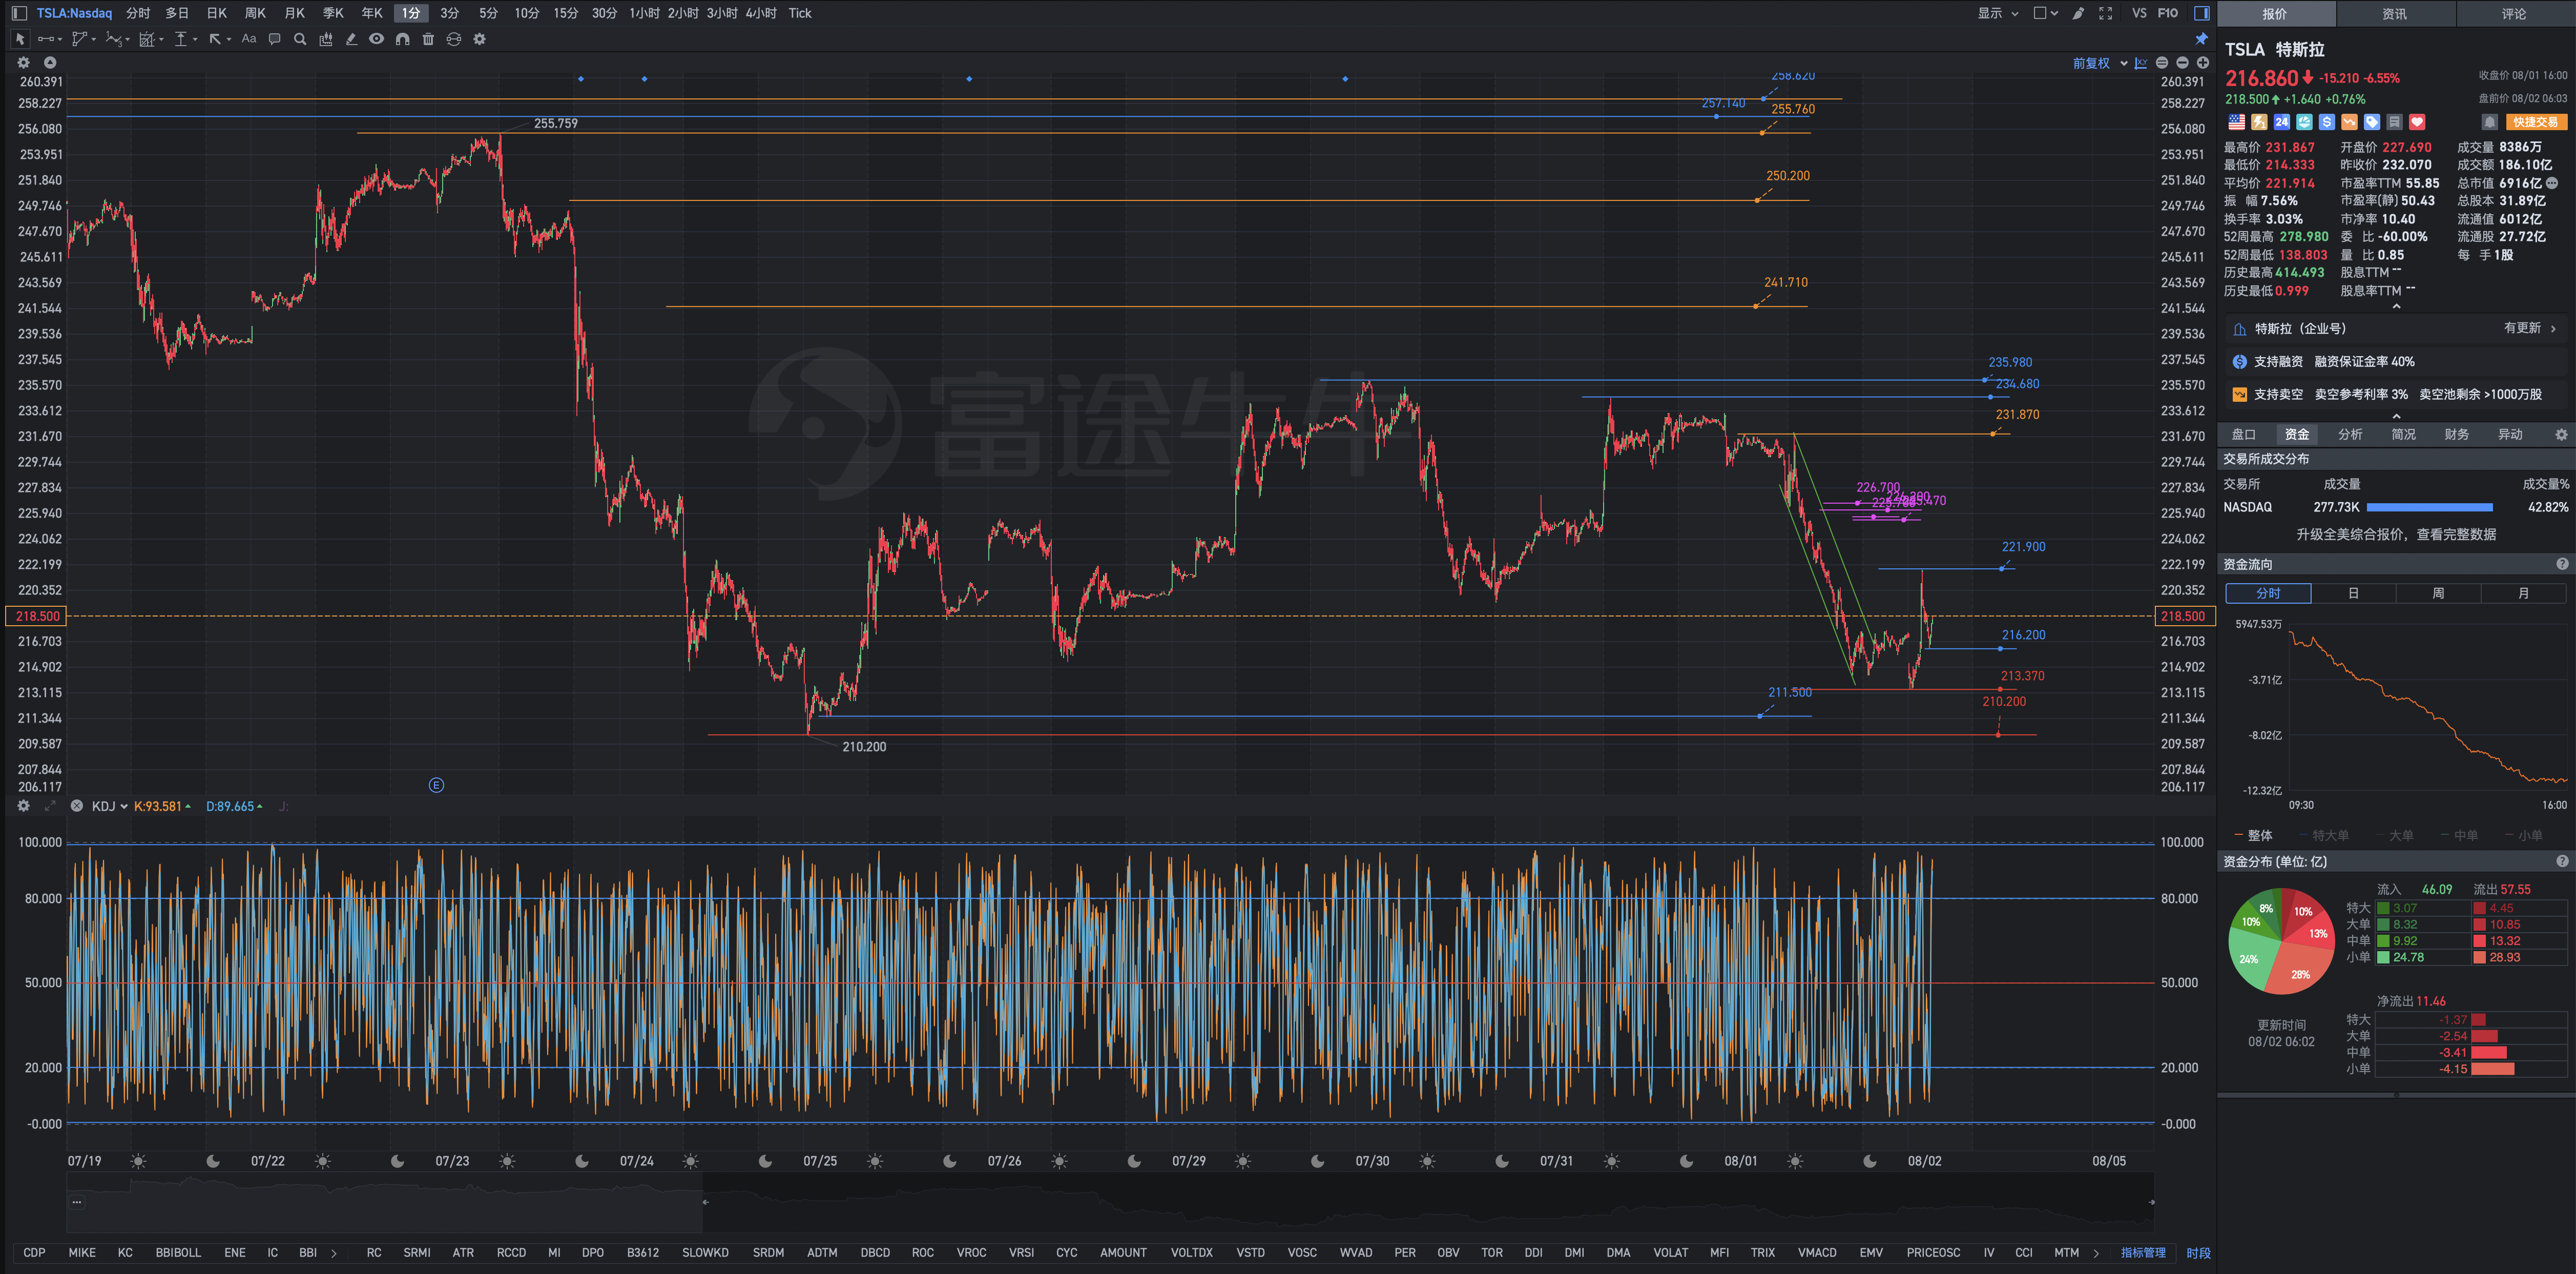
Task: Click the magnifier zoom tool
Action: tap(300, 39)
